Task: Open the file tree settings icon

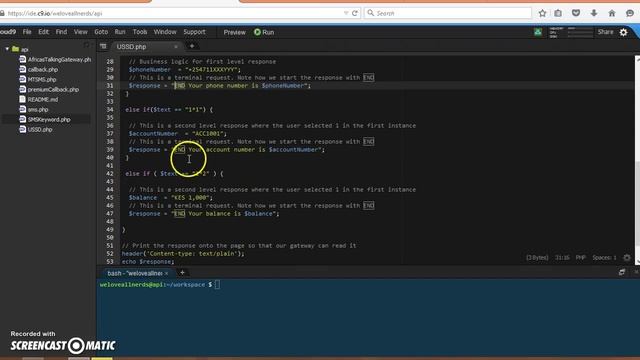Action: pos(87,45)
